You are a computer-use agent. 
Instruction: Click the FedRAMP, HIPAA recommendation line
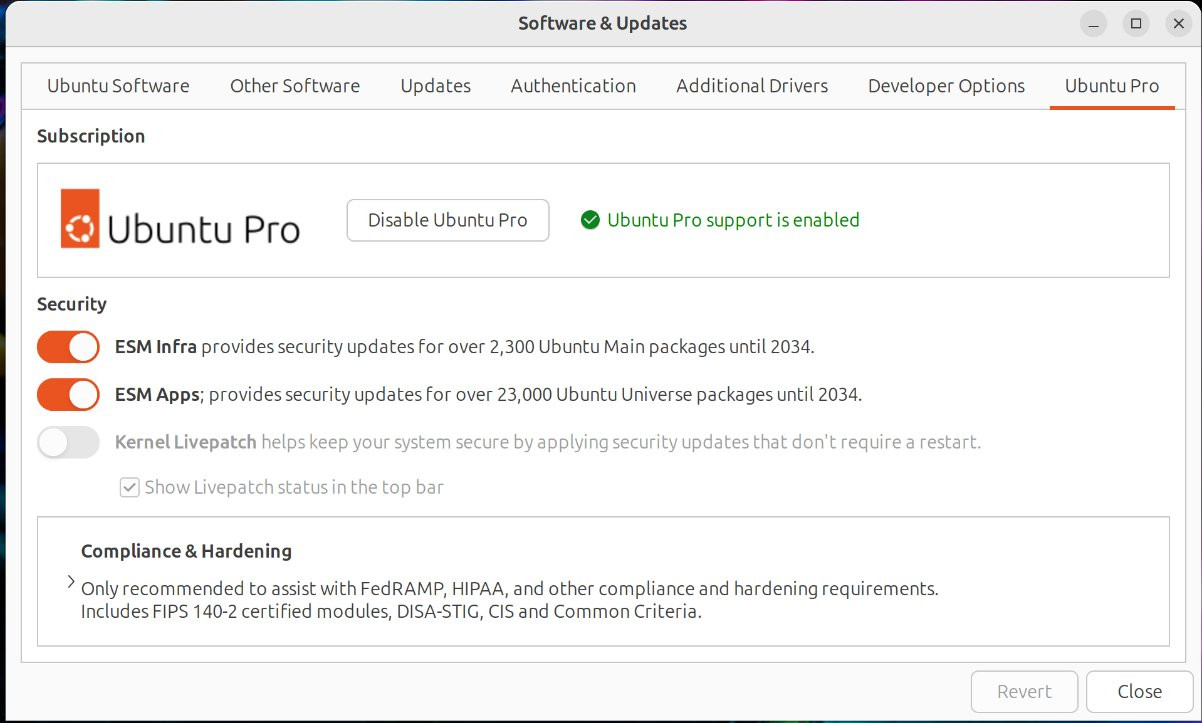point(509,588)
